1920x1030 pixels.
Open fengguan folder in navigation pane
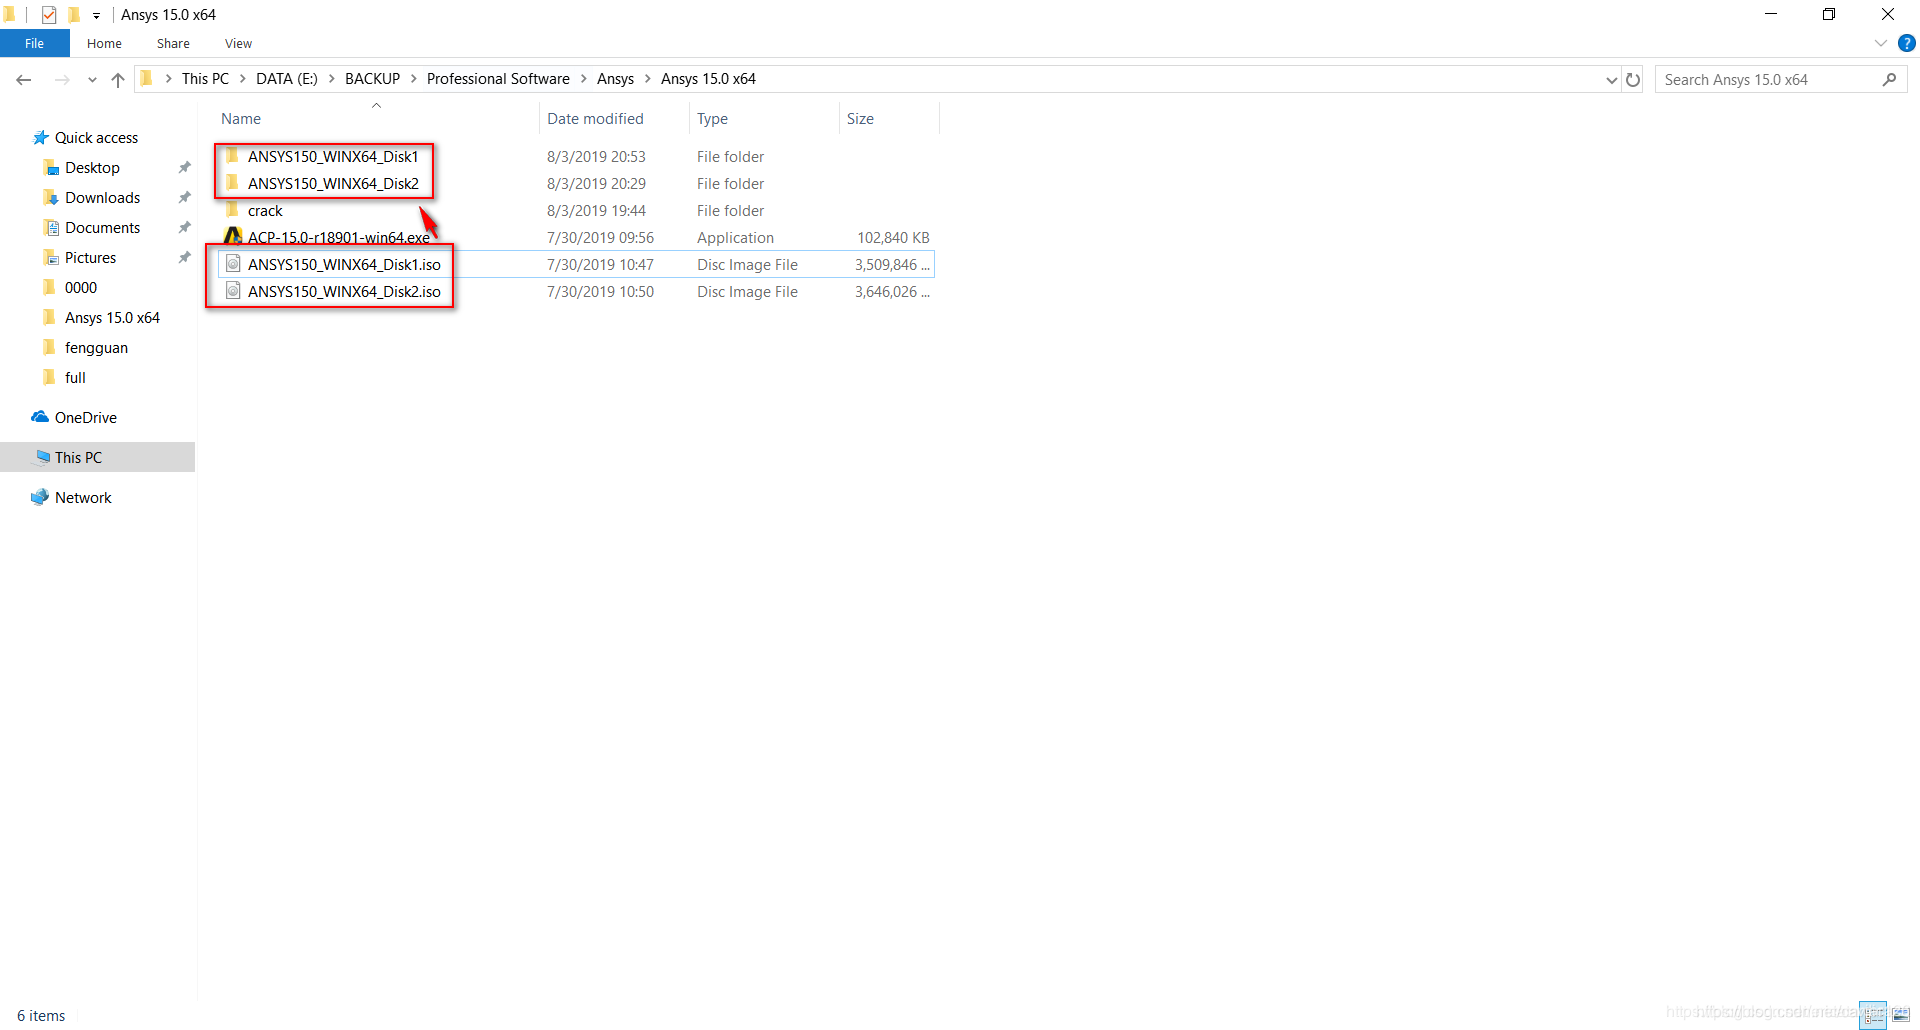pyautogui.click(x=96, y=347)
